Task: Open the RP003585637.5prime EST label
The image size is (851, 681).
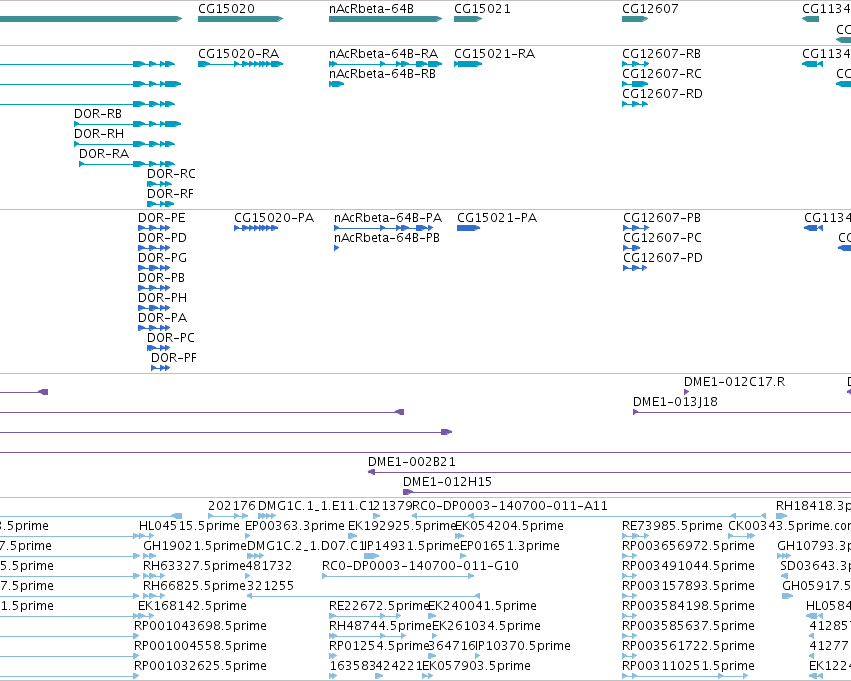Action: [688, 627]
